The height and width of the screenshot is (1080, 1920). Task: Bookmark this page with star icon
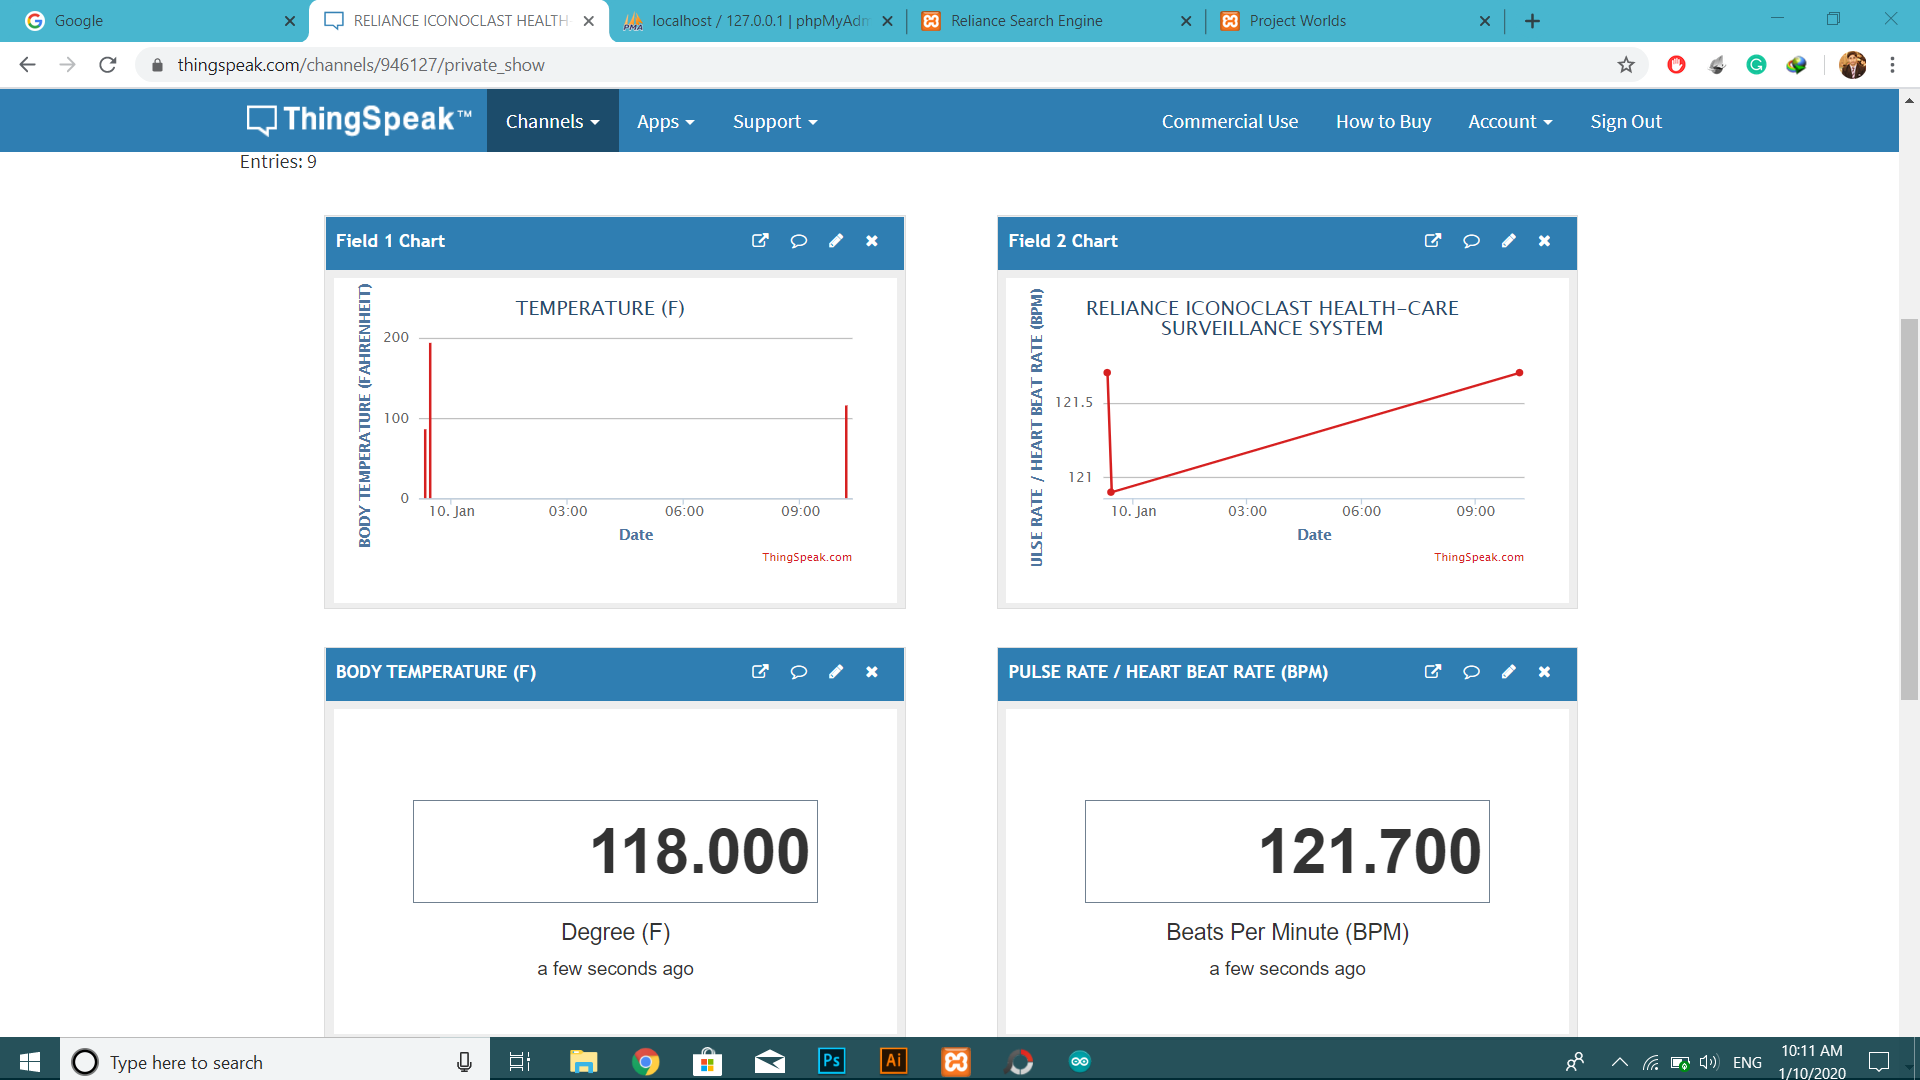(1626, 65)
